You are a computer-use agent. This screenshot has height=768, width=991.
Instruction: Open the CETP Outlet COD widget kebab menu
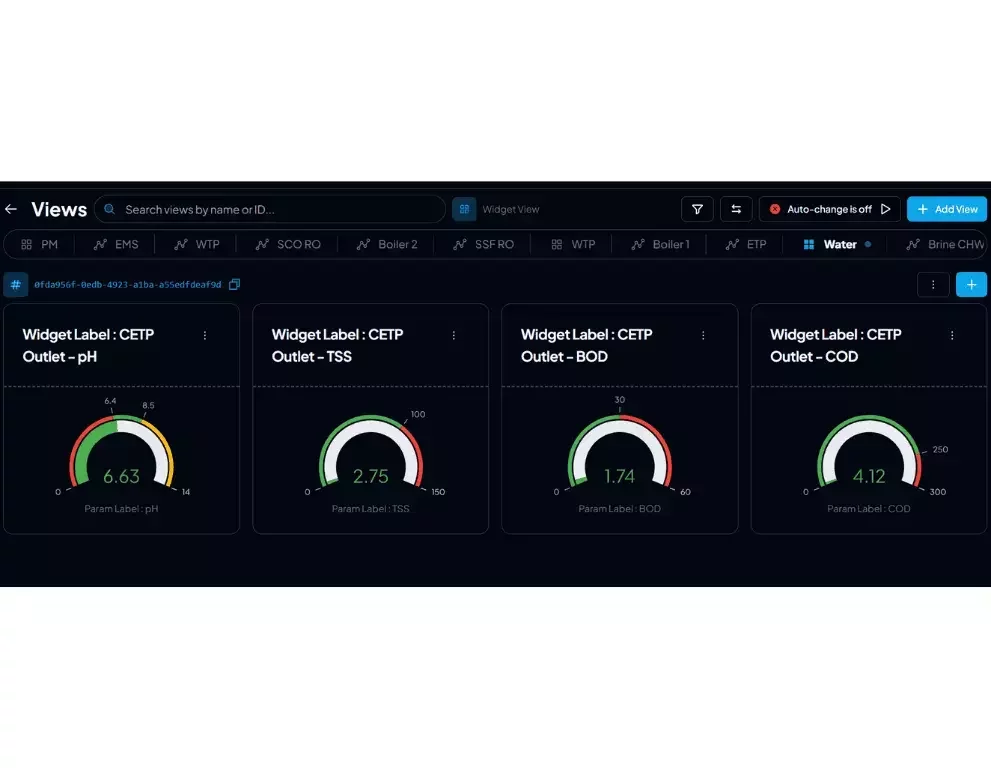pos(952,335)
